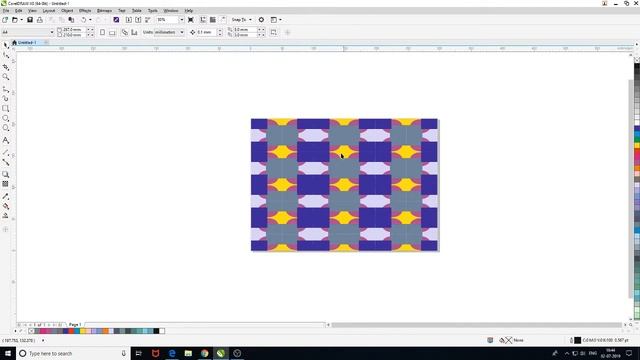Select the Connector tool
640x360 pixels.
pos(6,162)
